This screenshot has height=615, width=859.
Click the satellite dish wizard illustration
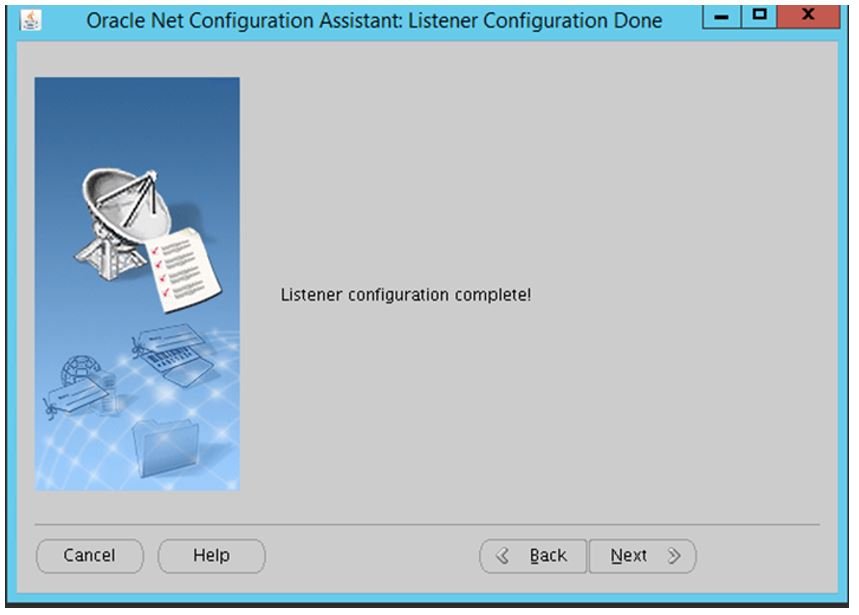click(137, 284)
